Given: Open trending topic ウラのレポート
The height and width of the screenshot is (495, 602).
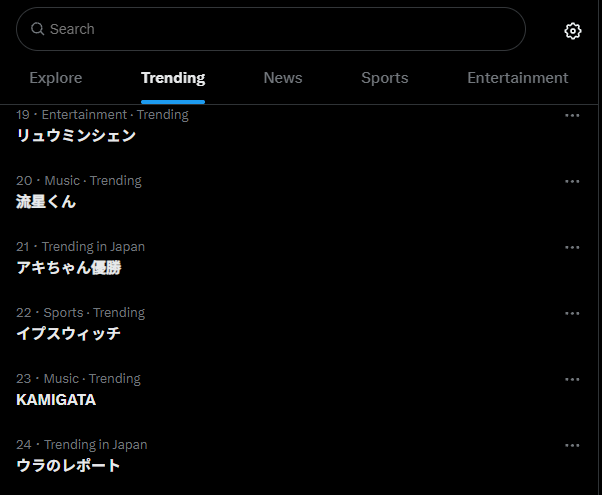Looking at the screenshot, I should pyautogui.click(x=68, y=466).
